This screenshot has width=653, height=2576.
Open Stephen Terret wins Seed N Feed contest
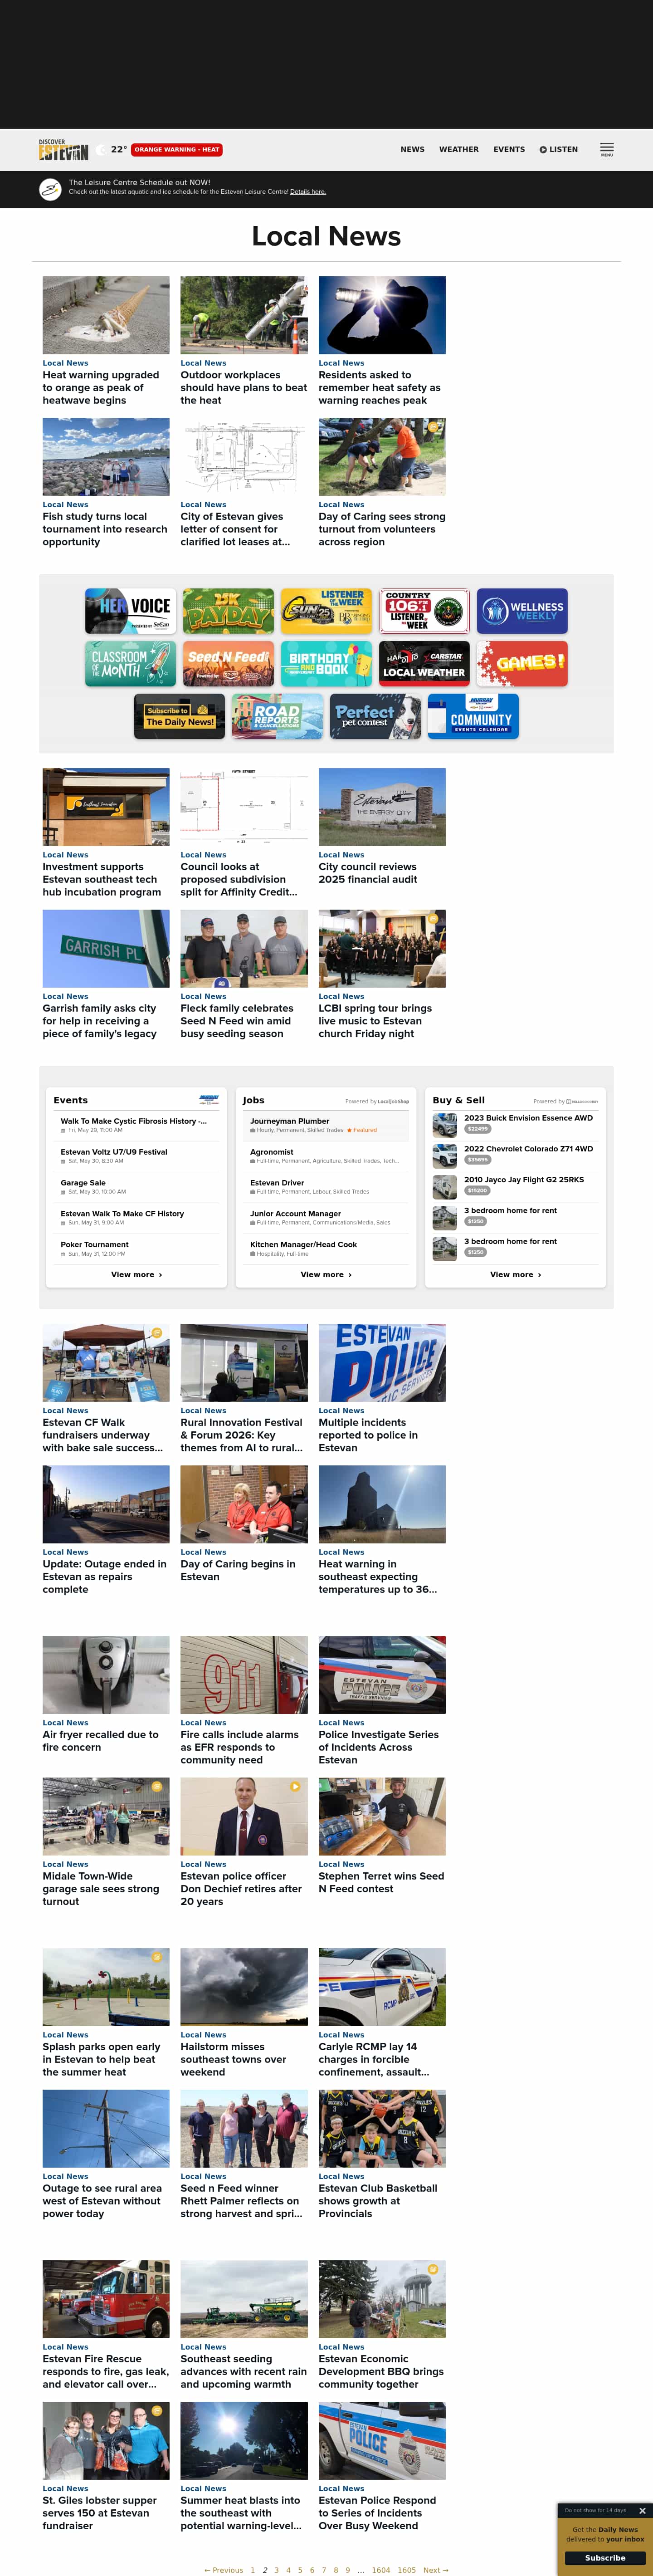tap(381, 1882)
